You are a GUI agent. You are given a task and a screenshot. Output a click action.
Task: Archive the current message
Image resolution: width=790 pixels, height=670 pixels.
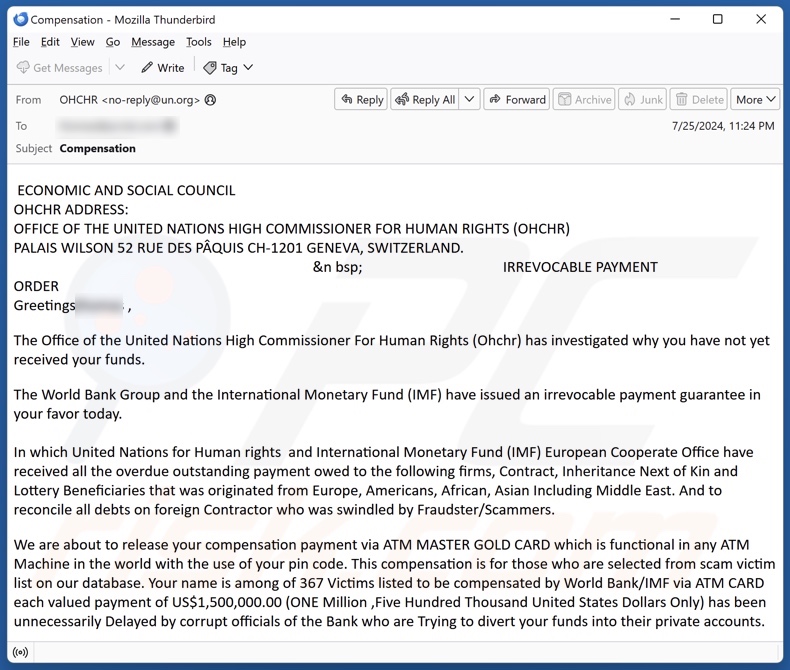[584, 100]
